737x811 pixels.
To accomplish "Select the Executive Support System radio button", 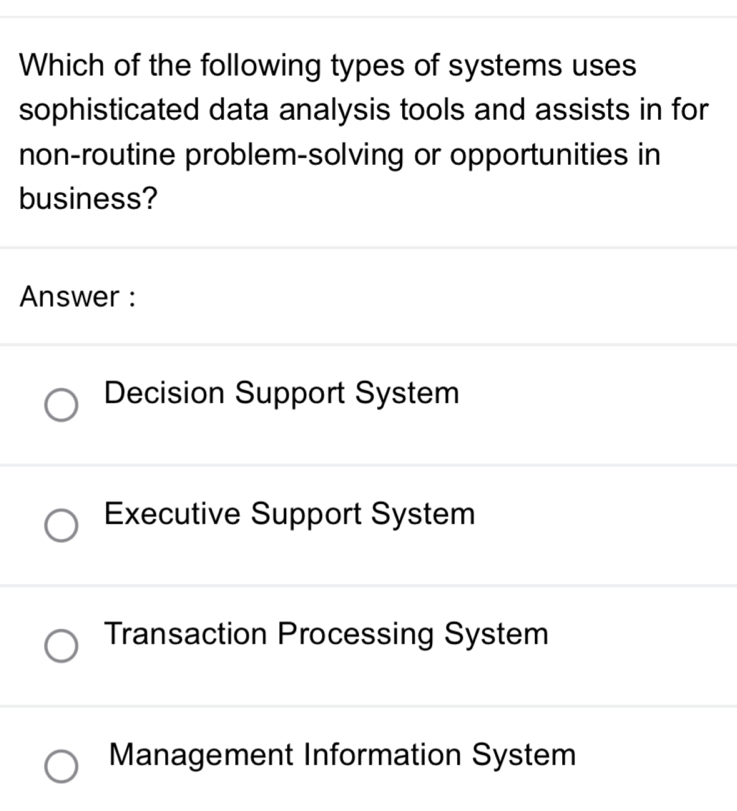I will click(61, 525).
